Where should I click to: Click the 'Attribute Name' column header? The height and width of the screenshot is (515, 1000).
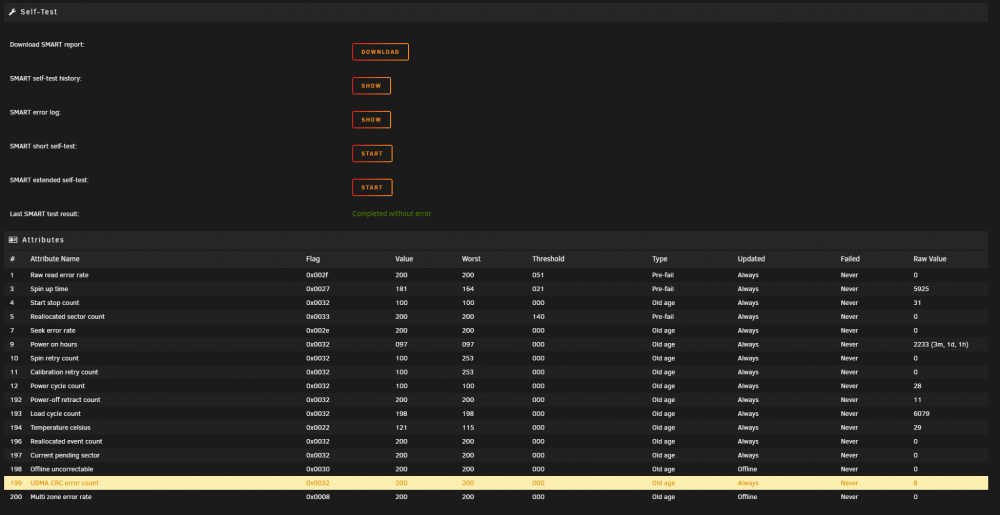pyautogui.click(x=55, y=259)
